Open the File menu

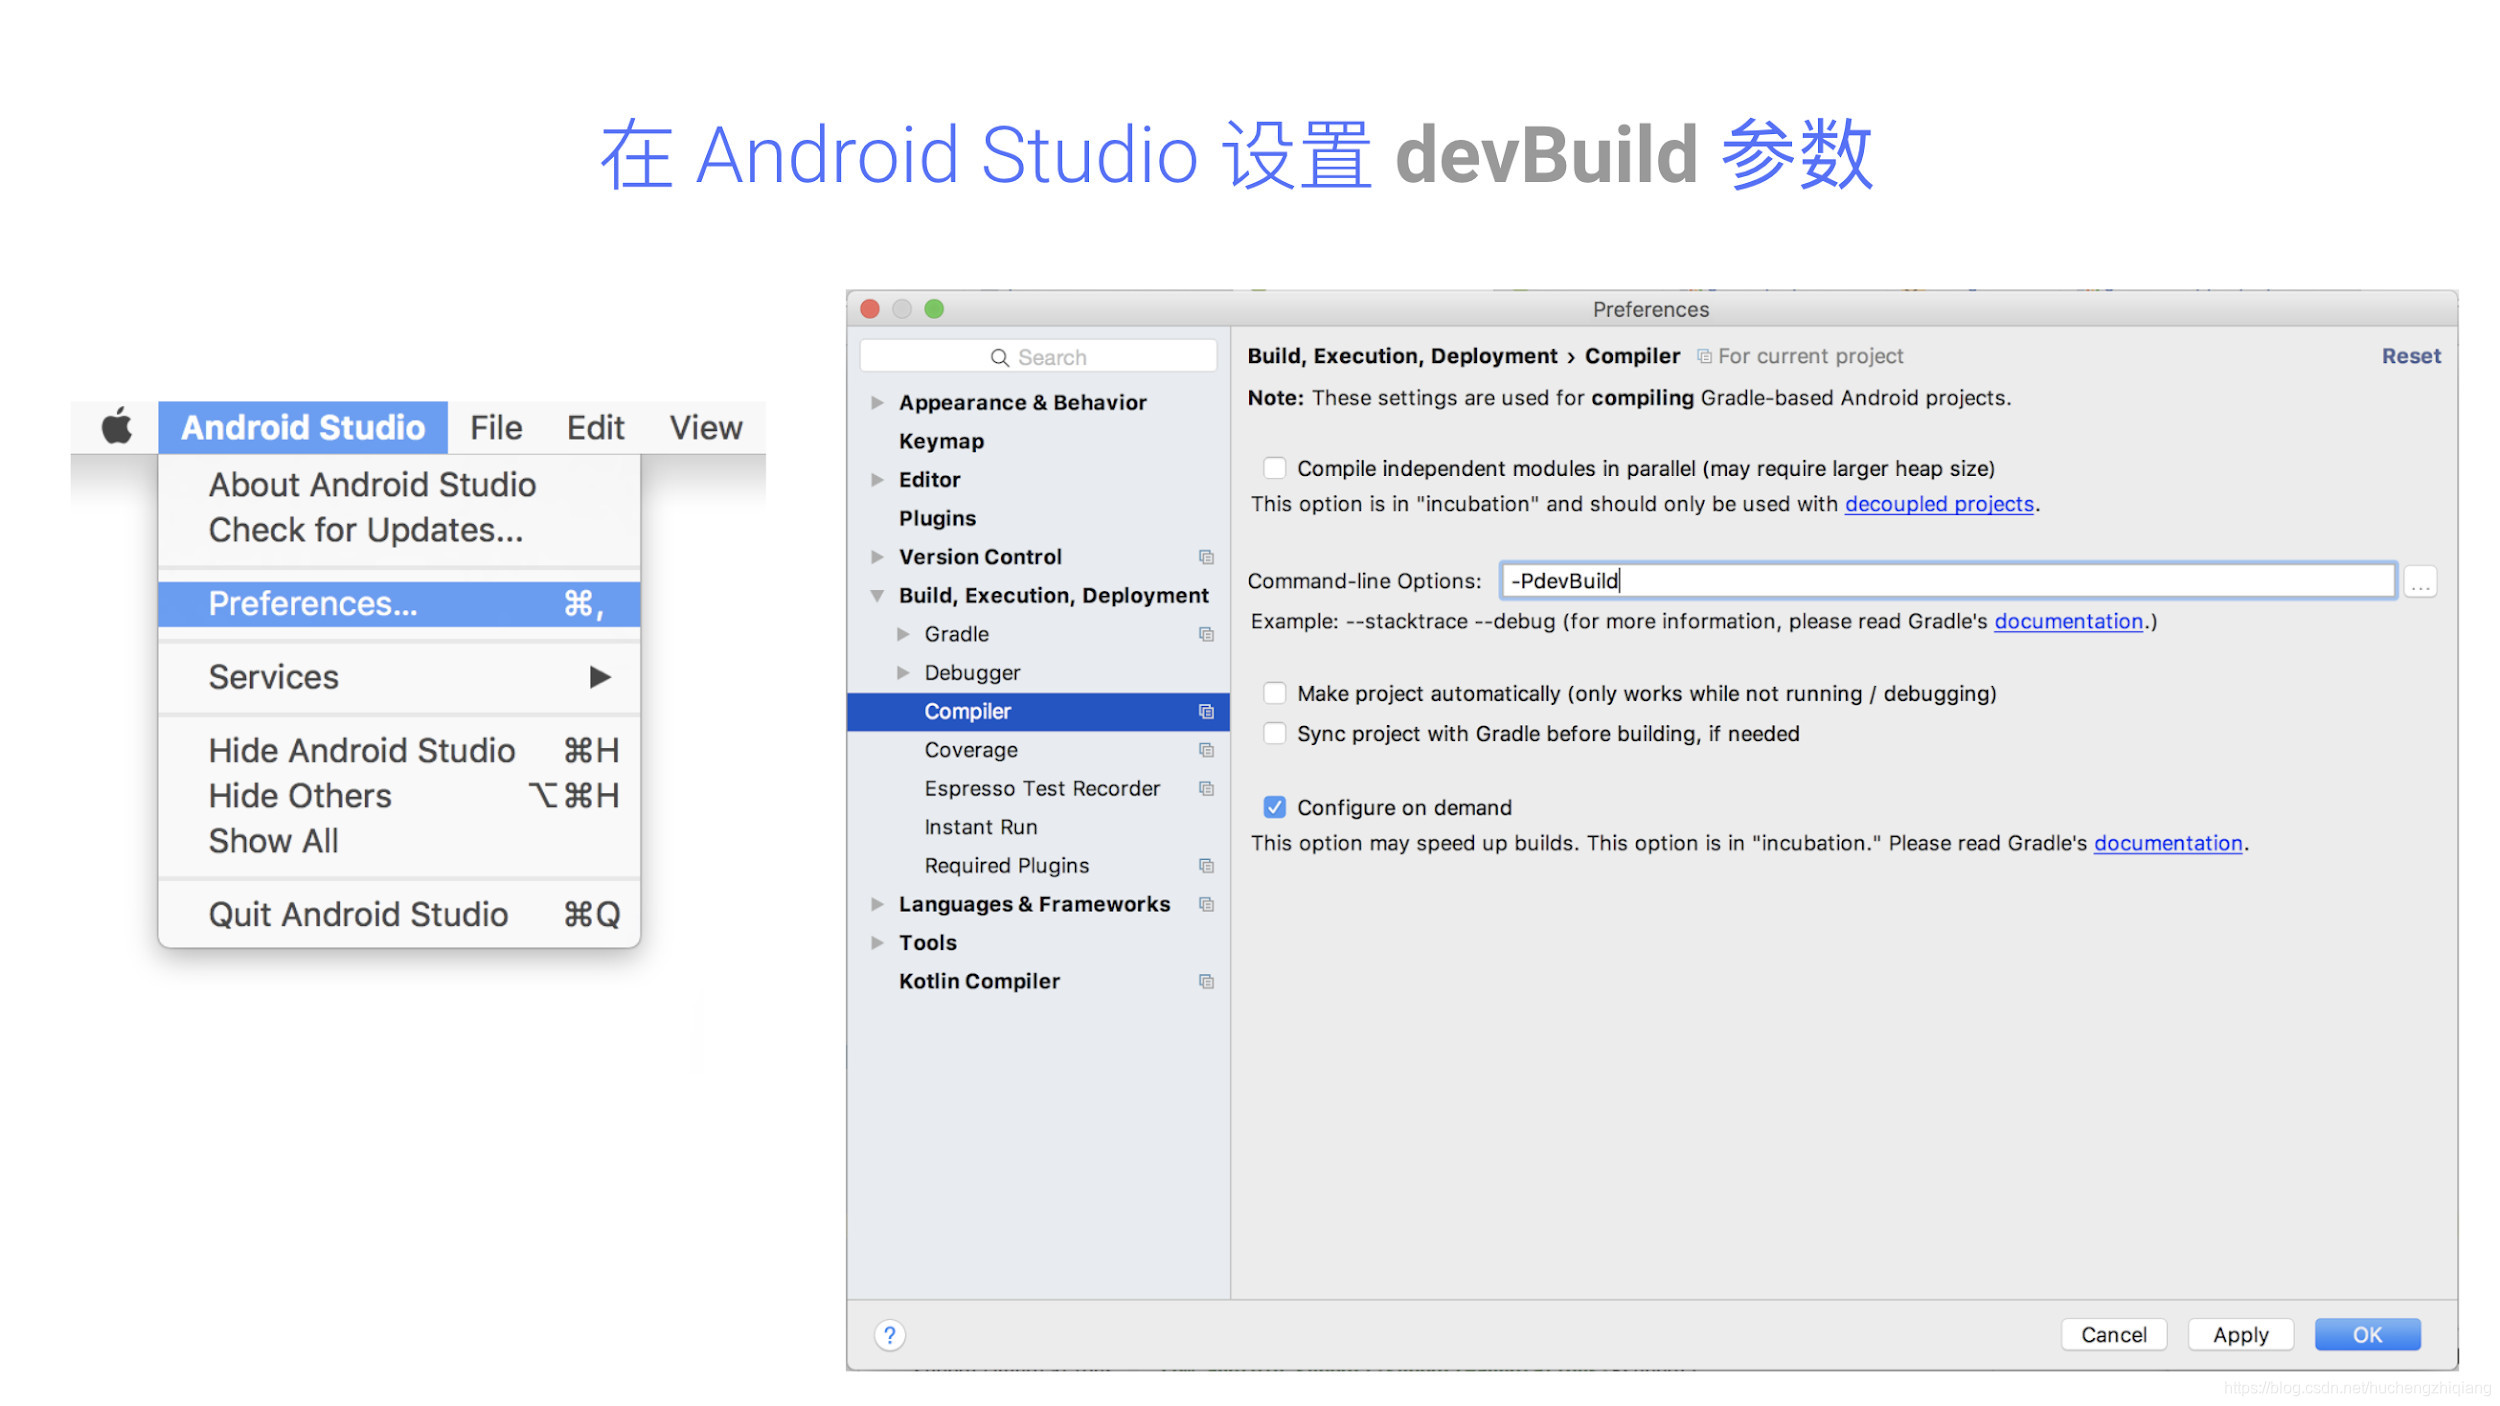pos(496,427)
